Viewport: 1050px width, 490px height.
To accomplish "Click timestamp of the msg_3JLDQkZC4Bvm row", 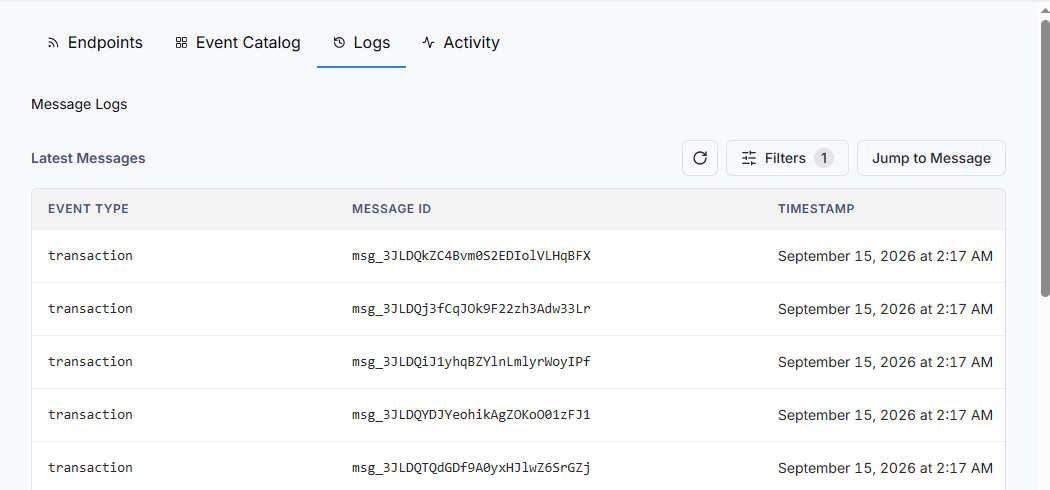I will tap(885, 256).
